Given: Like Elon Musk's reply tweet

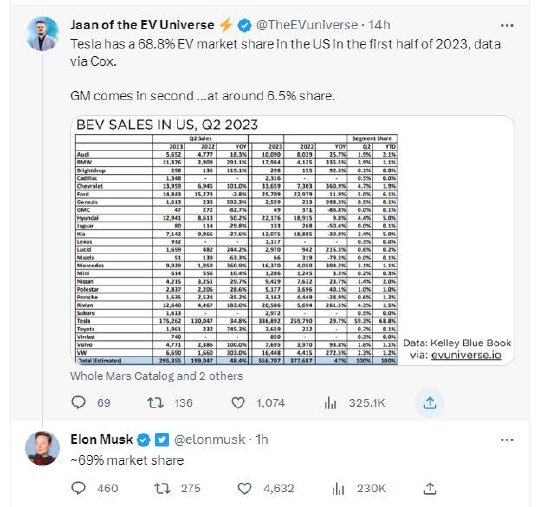Looking at the screenshot, I should [x=244, y=488].
